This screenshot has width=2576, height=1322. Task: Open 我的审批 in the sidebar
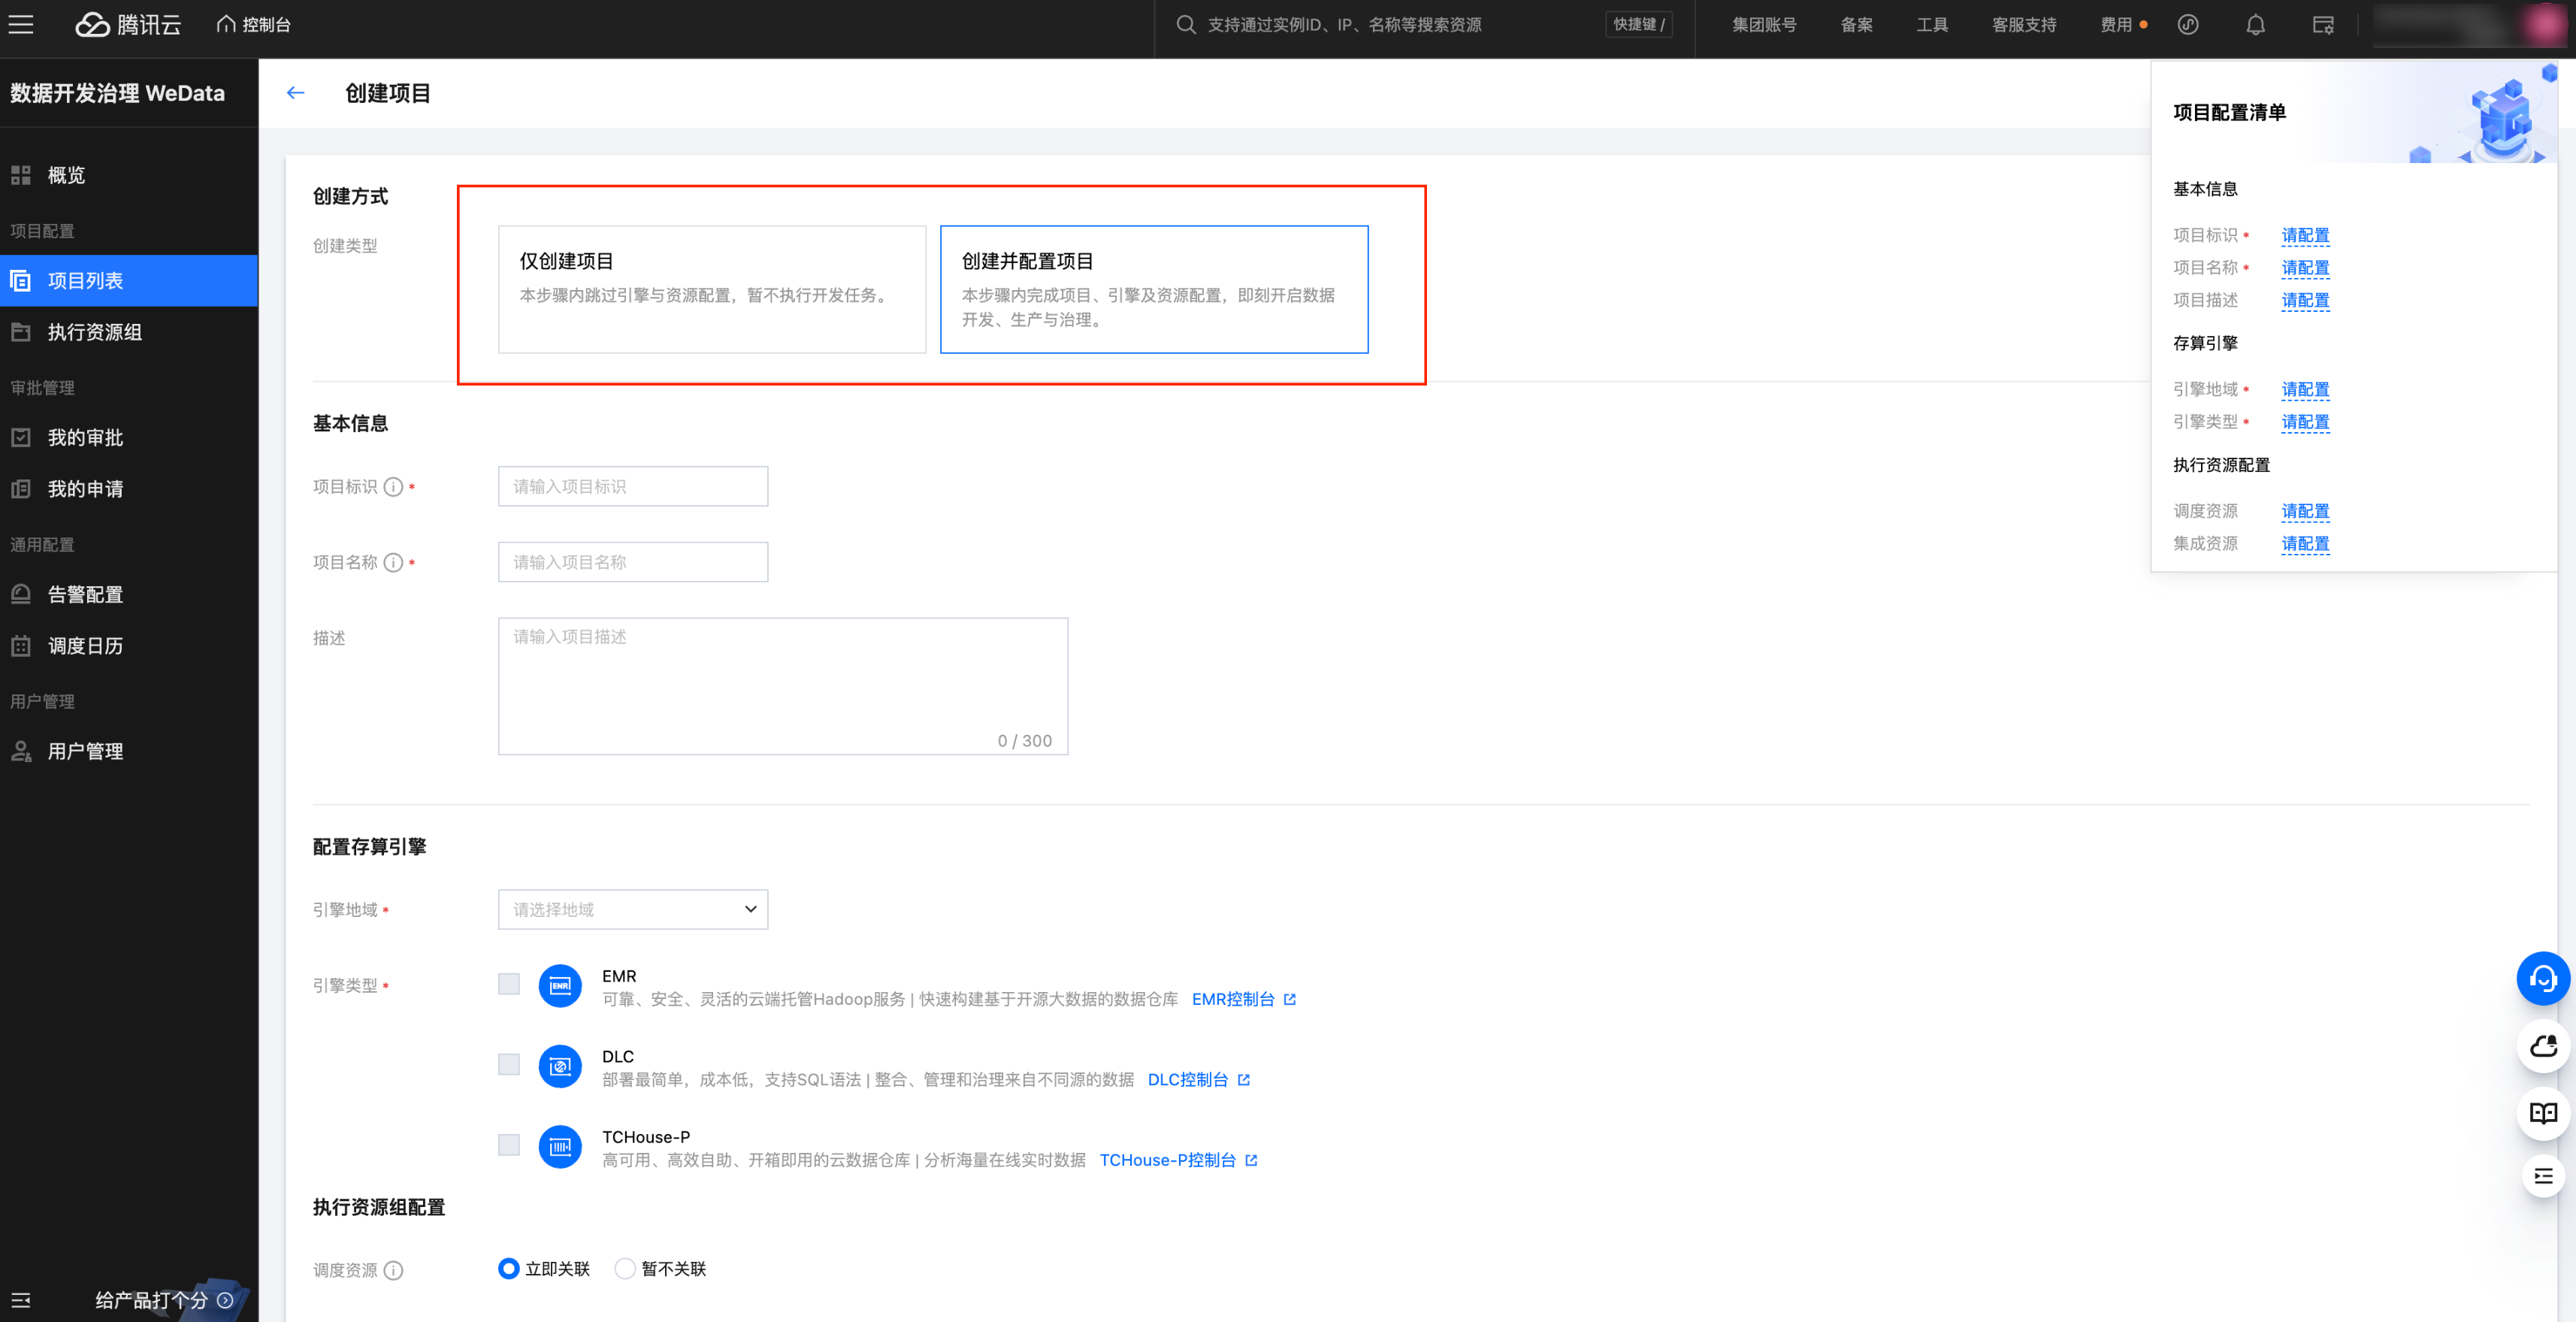click(x=129, y=438)
